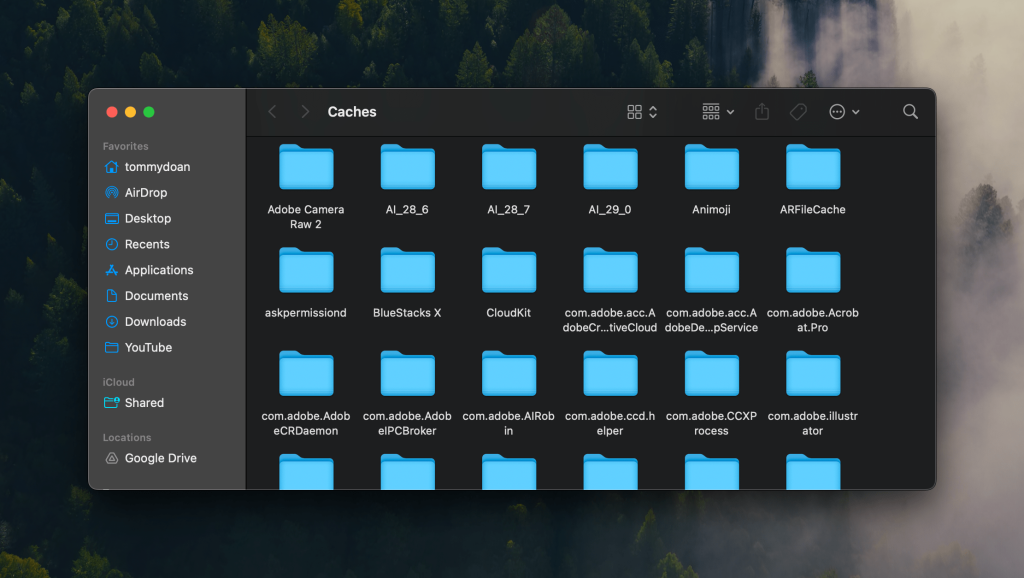The width and height of the screenshot is (1024, 578).
Task: Open the Google Drive location
Action: click(160, 458)
